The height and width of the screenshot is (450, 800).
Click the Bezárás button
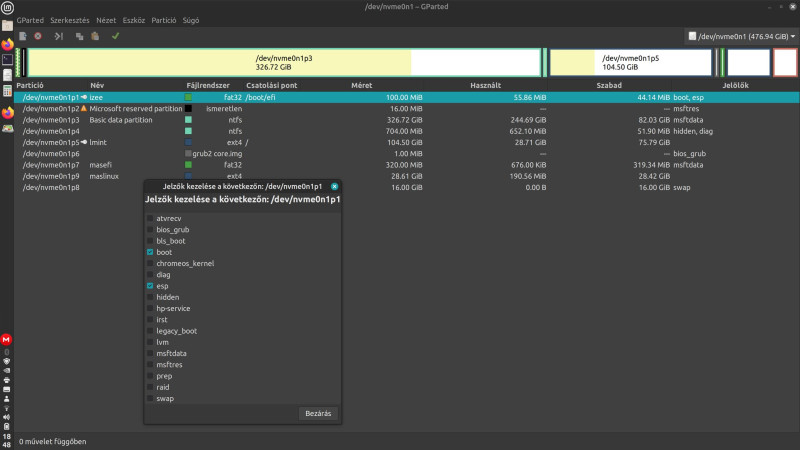pyautogui.click(x=318, y=413)
